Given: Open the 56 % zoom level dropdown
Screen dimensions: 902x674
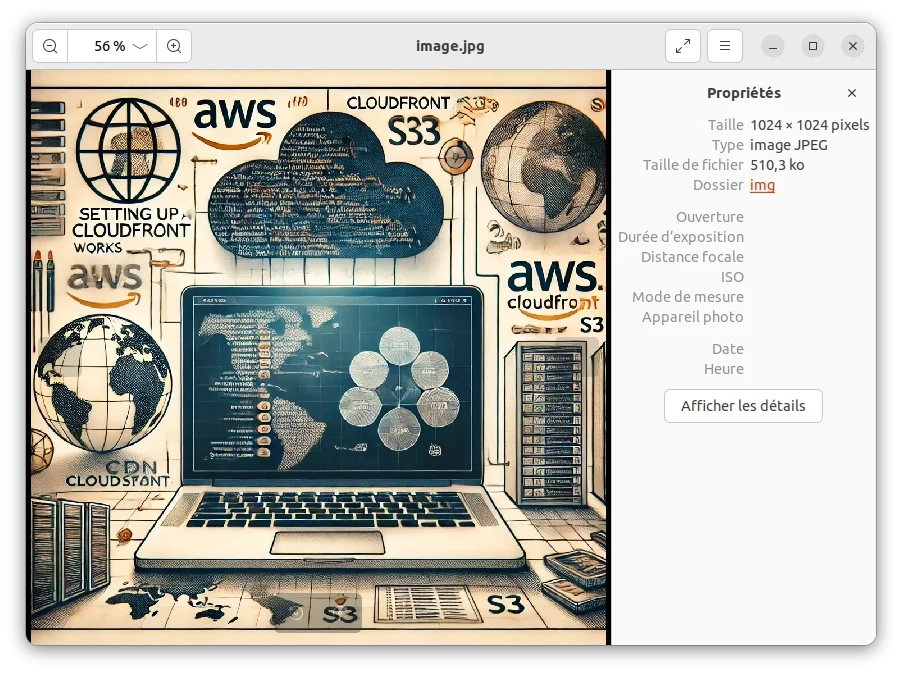Looking at the screenshot, I should click(112, 46).
